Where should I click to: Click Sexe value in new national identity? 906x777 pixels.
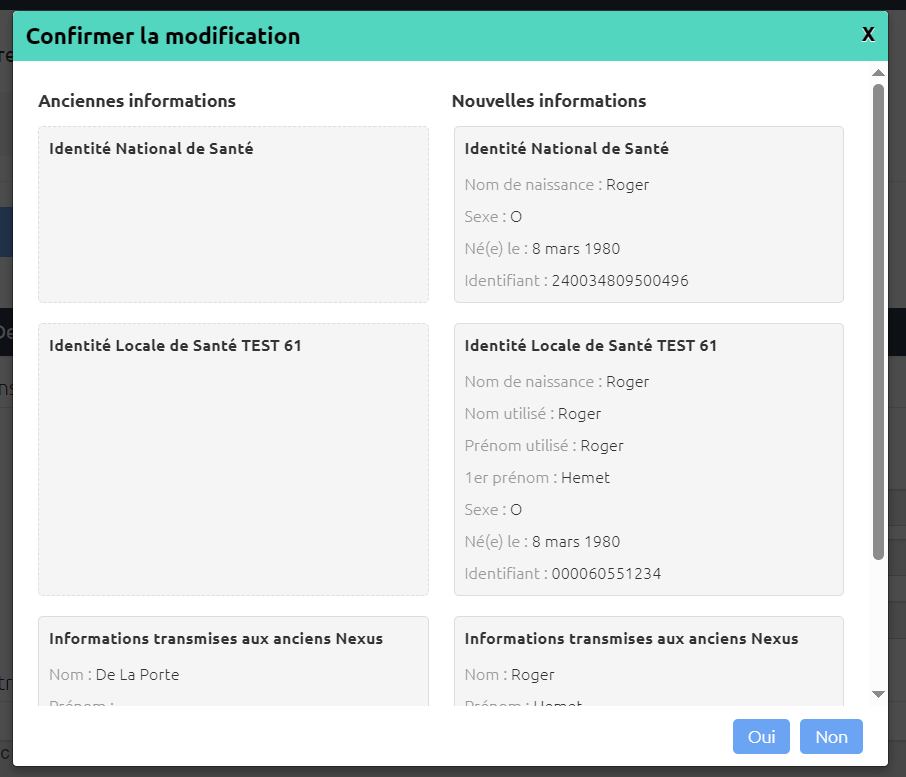516,217
